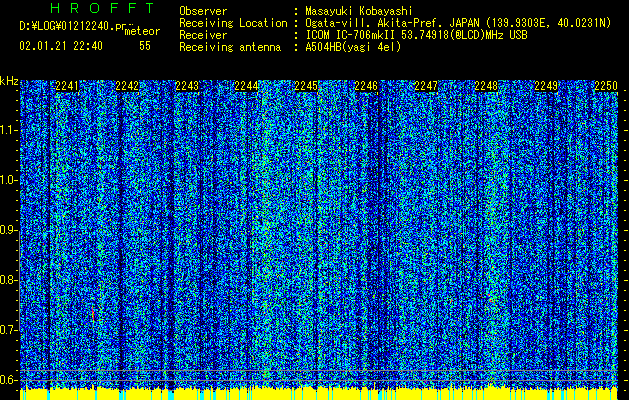Click the 0.6 kHz frequency axis label
Viewport: 629px width, 400px height.
[x=8, y=380]
